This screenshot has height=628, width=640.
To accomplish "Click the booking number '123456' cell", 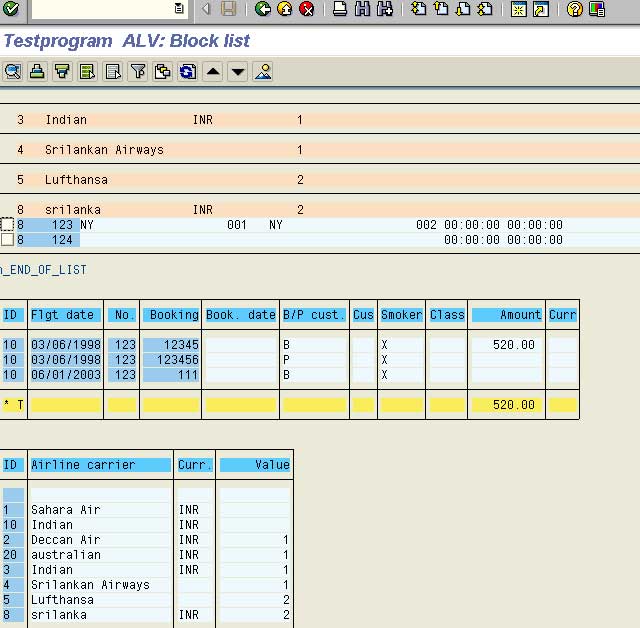I will (x=171, y=360).
